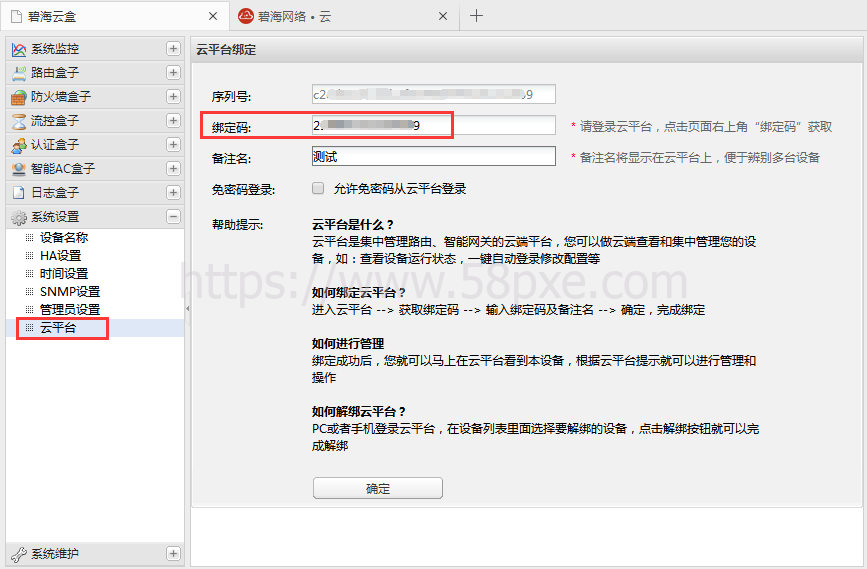Click grid icon beside 设备名称
867x569 pixels.
click(29, 238)
